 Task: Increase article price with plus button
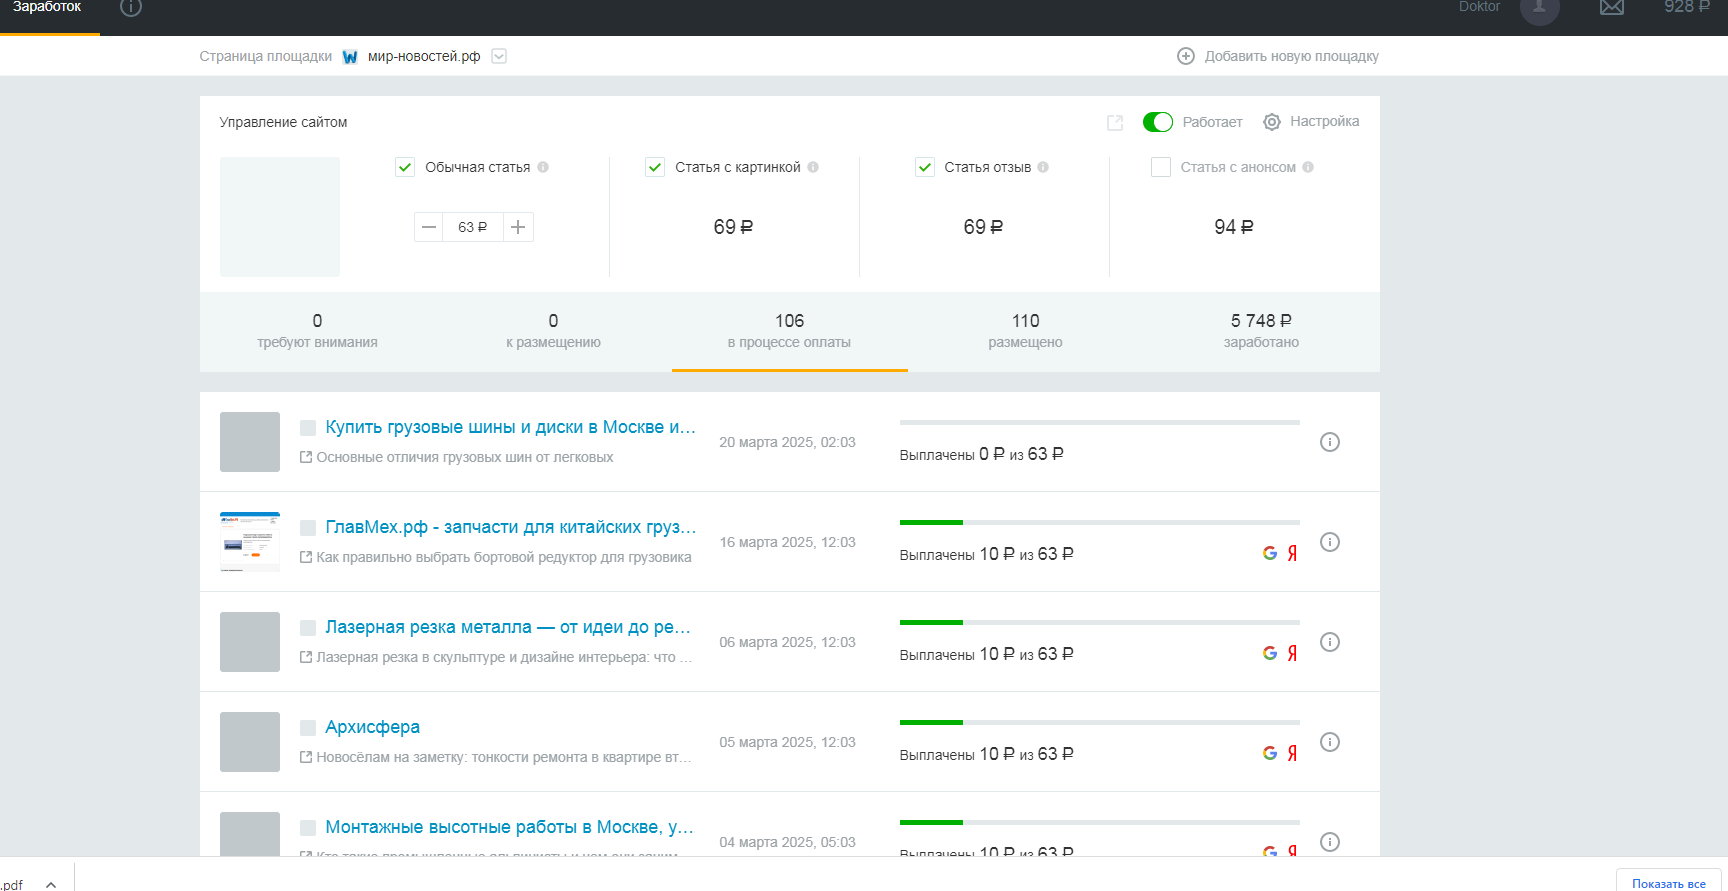click(x=518, y=227)
